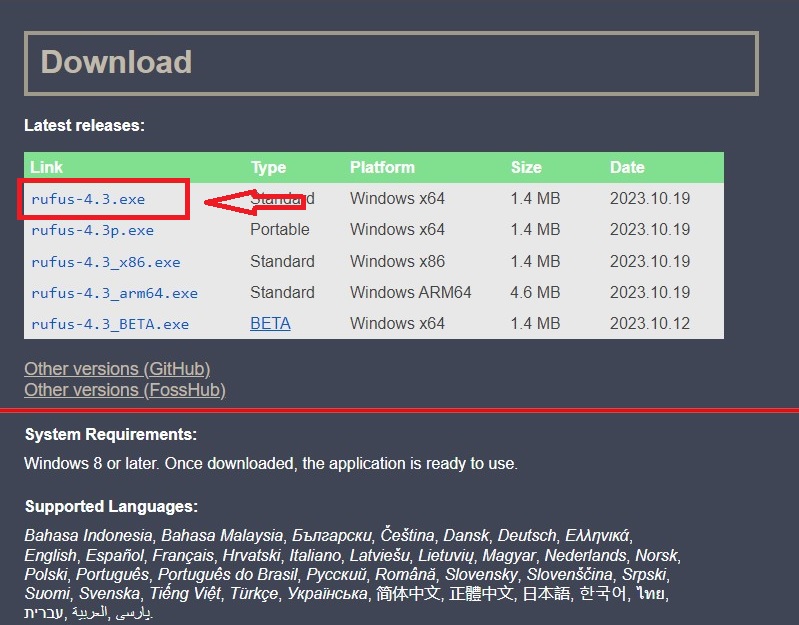Image resolution: width=799 pixels, height=625 pixels.
Task: Click the Download section heading
Action: (116, 62)
